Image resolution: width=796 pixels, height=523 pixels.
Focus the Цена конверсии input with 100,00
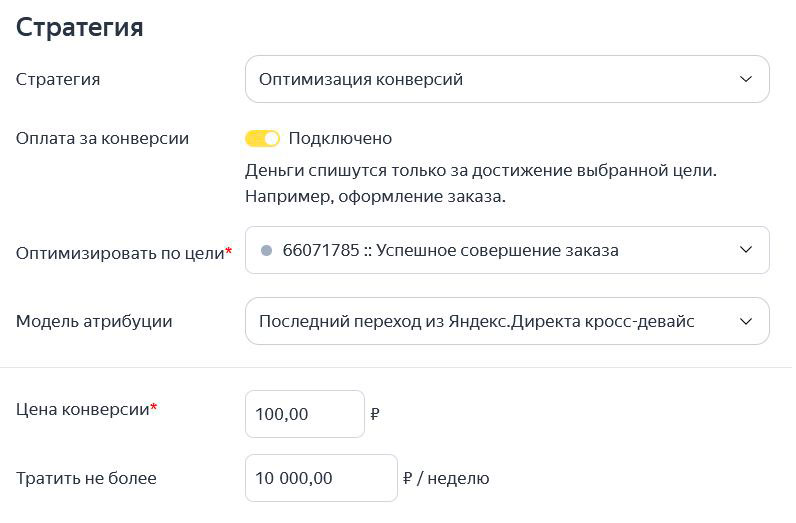tap(305, 414)
